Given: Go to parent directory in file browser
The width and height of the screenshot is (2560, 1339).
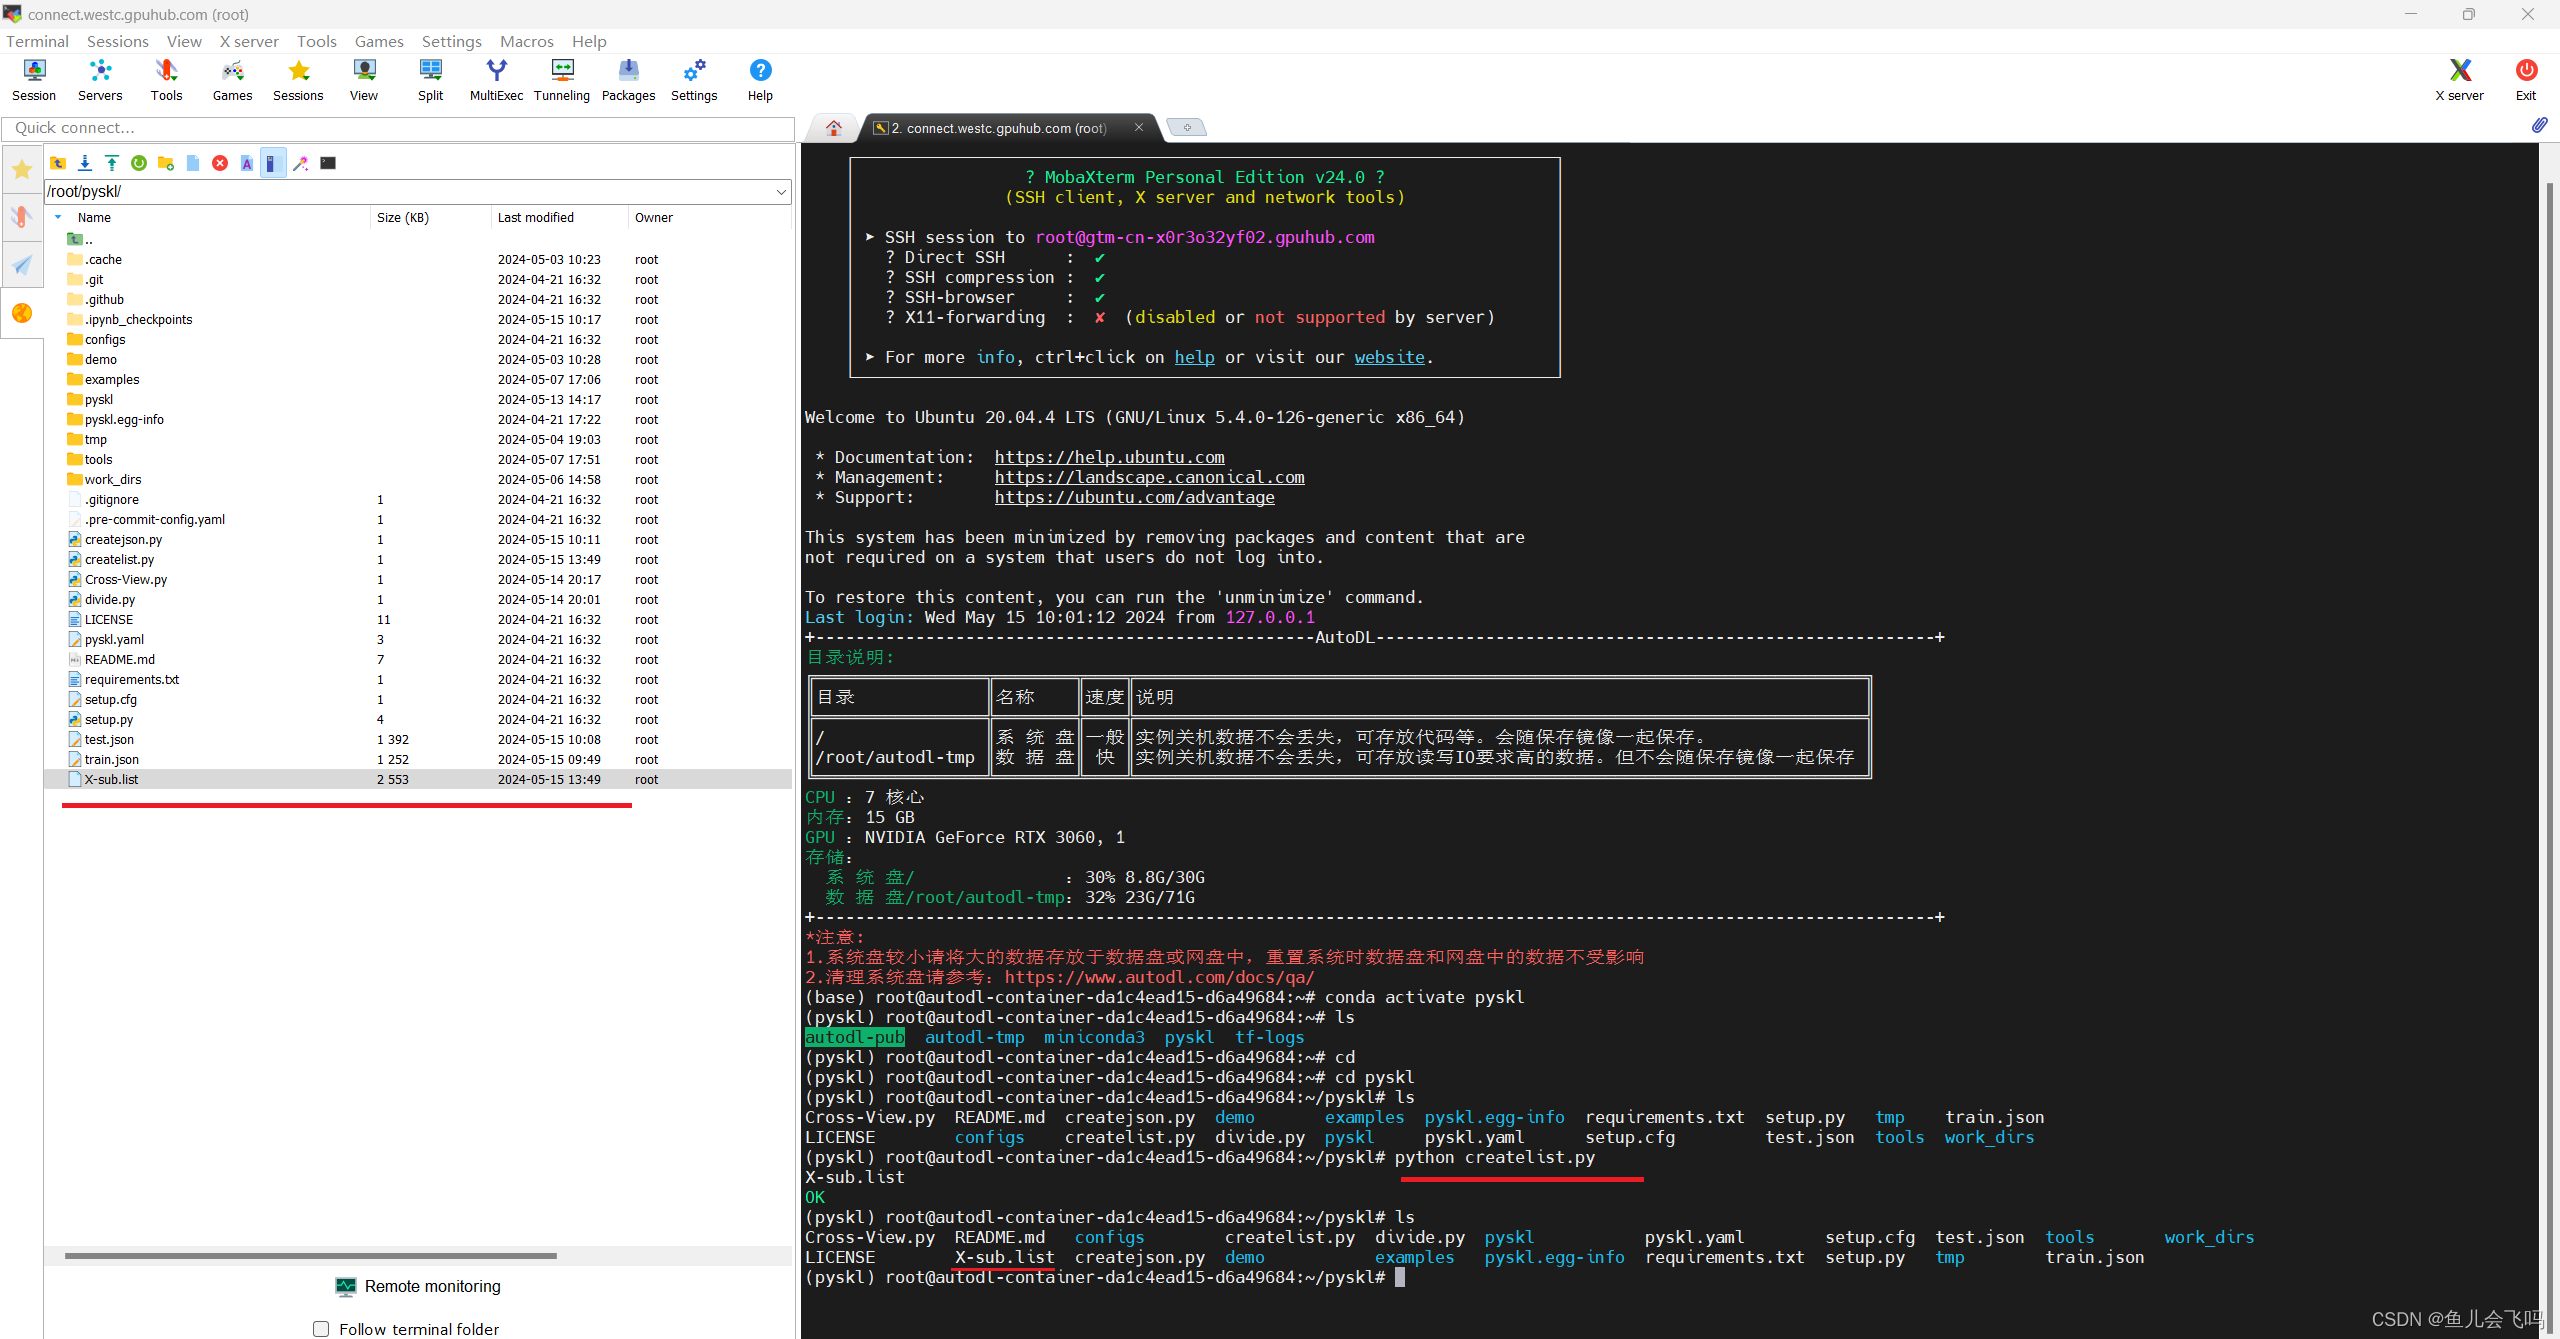Looking at the screenshot, I should pyautogui.click(x=58, y=163).
